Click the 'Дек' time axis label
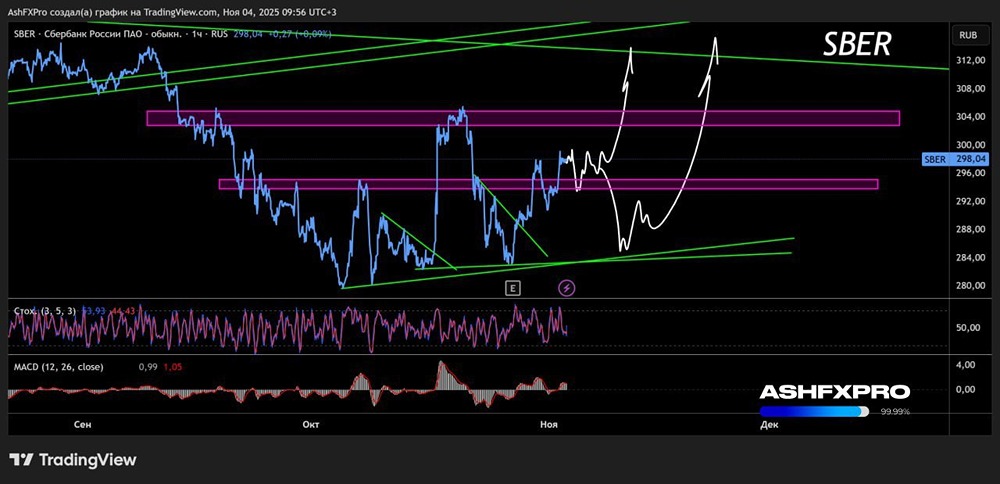The height and width of the screenshot is (484, 1000). tap(769, 425)
